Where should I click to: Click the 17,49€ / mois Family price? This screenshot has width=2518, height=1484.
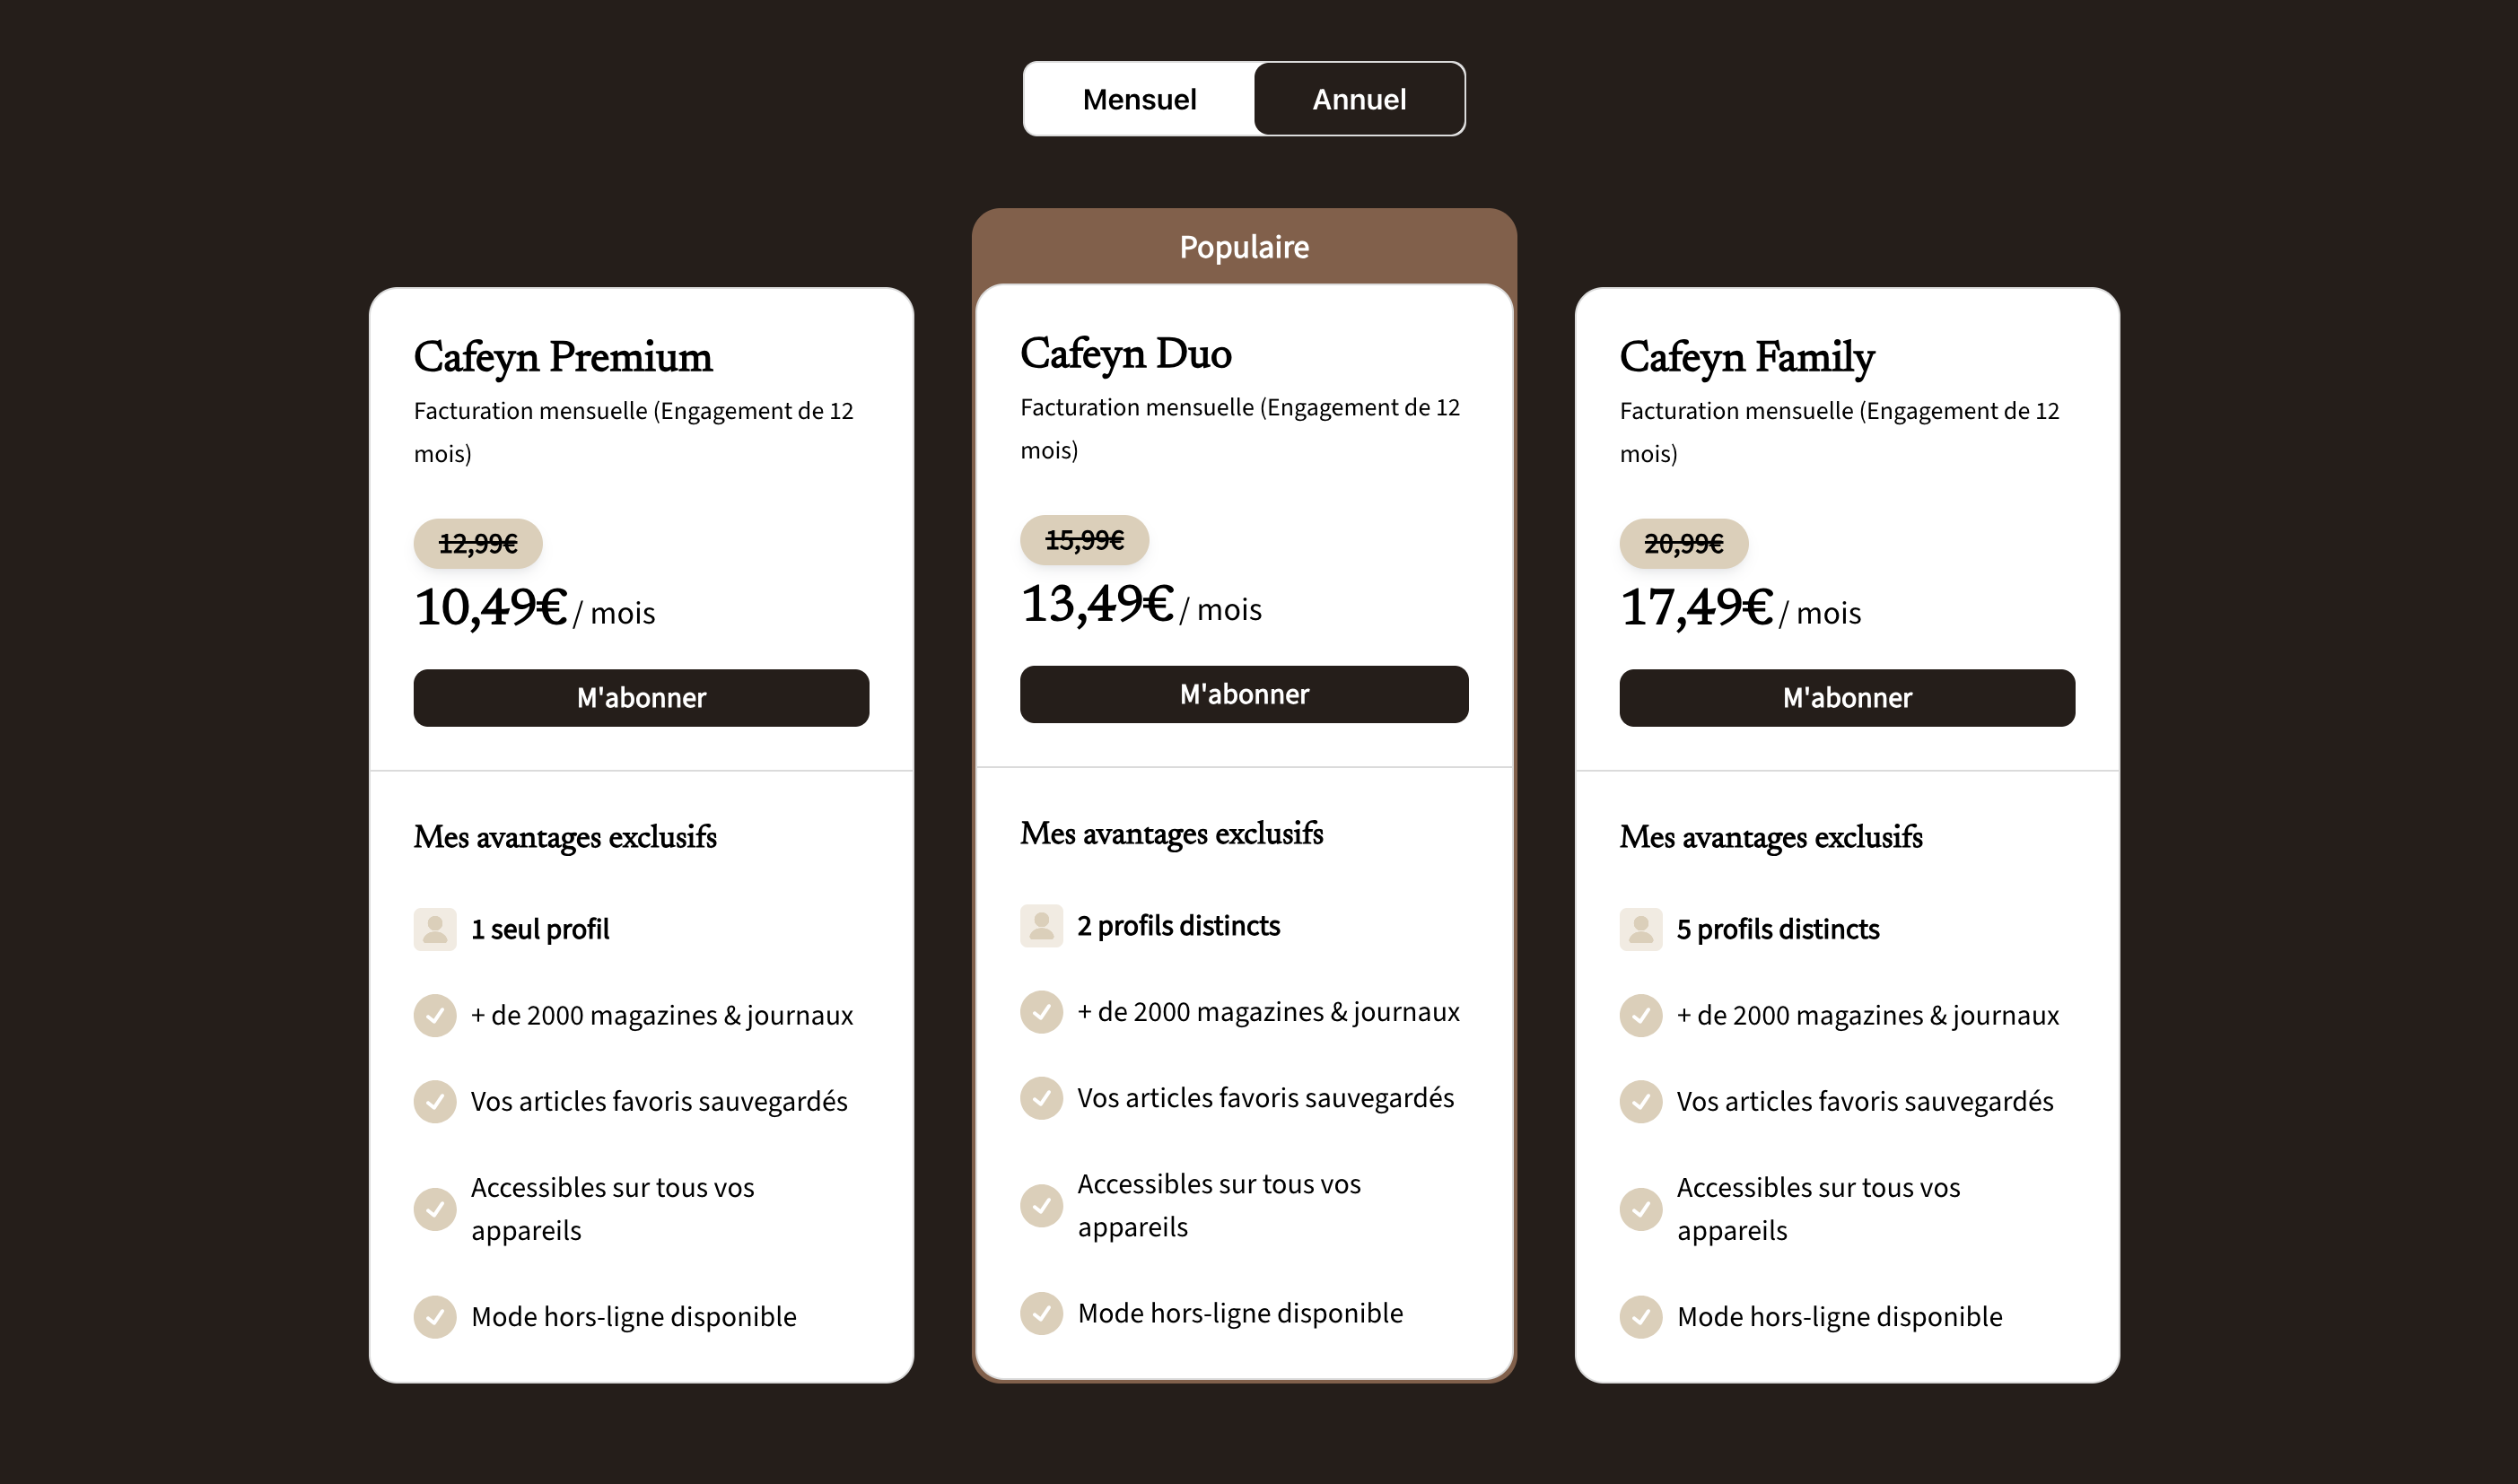pos(1740,608)
